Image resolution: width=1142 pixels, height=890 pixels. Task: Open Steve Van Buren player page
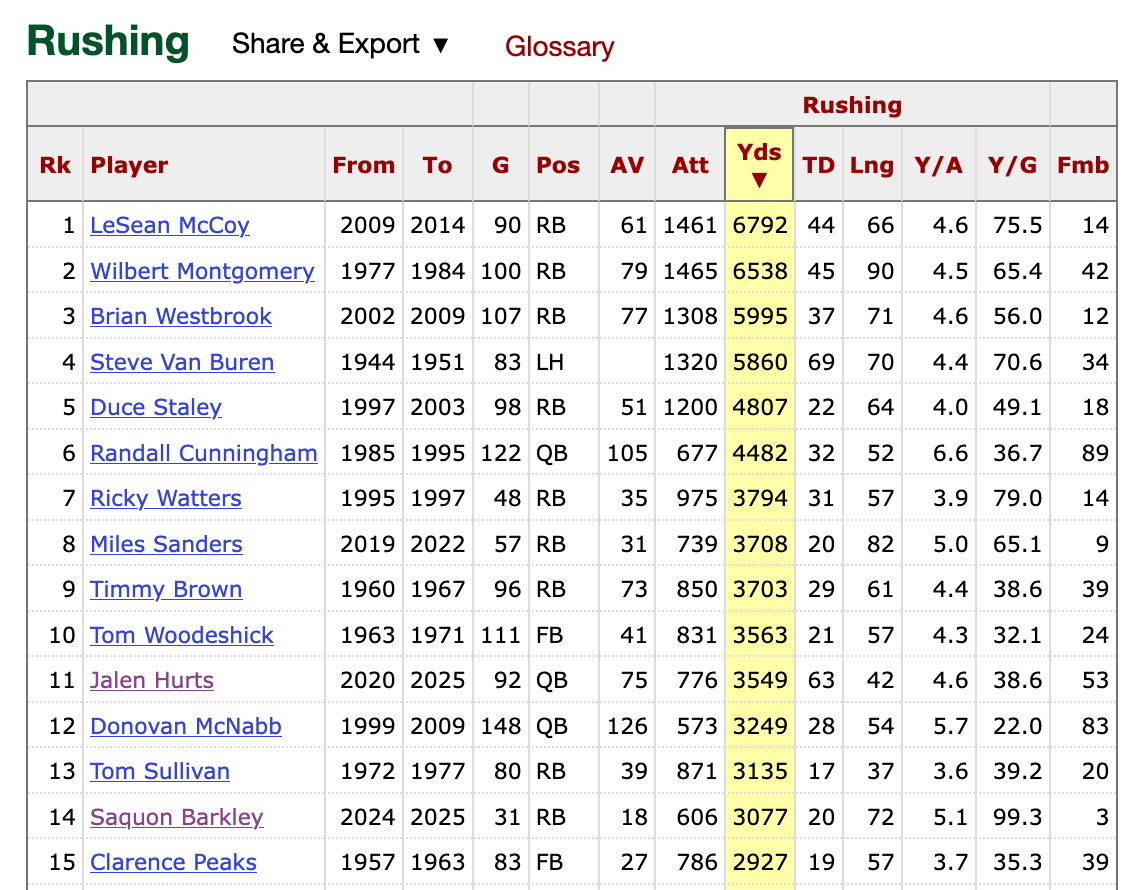[182, 362]
